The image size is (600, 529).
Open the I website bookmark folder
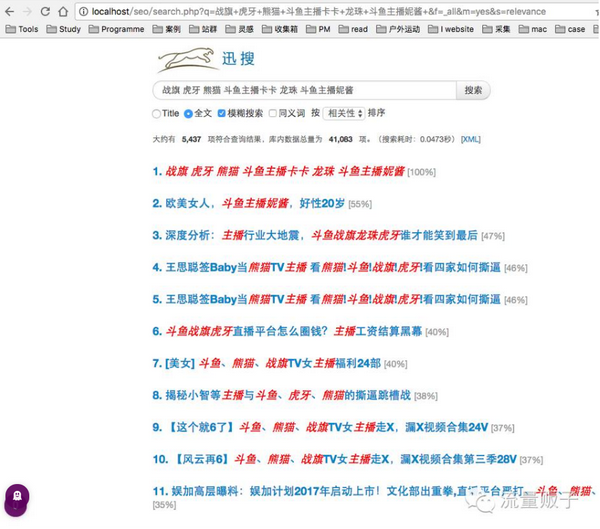[451, 29]
